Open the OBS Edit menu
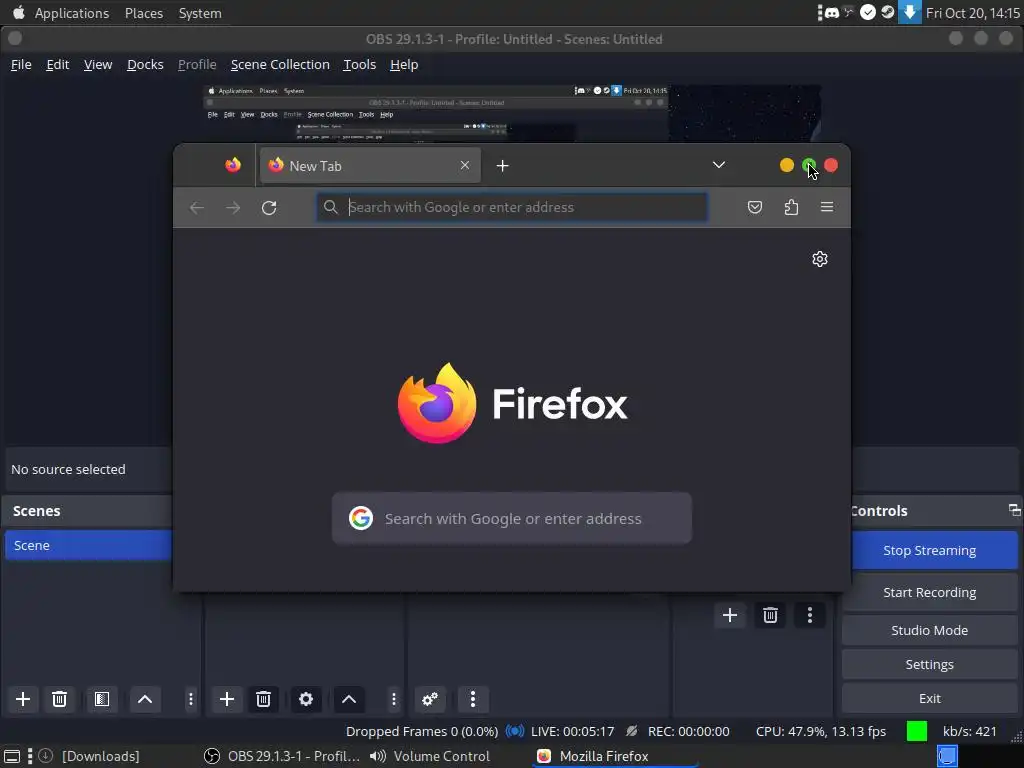Screen dimensions: 1024x768 tap(57, 65)
